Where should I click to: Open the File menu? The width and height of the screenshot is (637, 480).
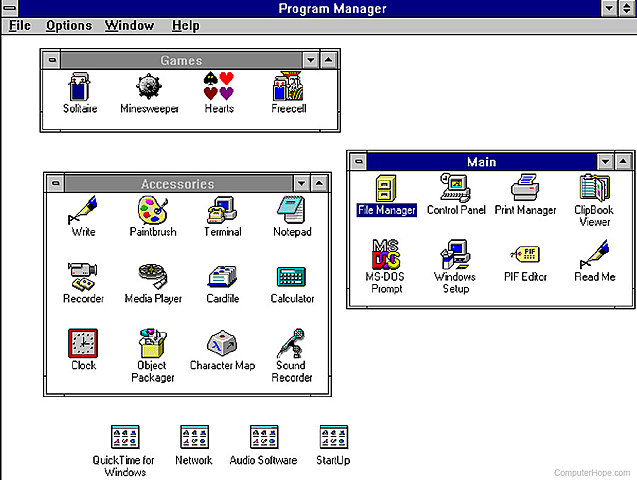click(20, 26)
